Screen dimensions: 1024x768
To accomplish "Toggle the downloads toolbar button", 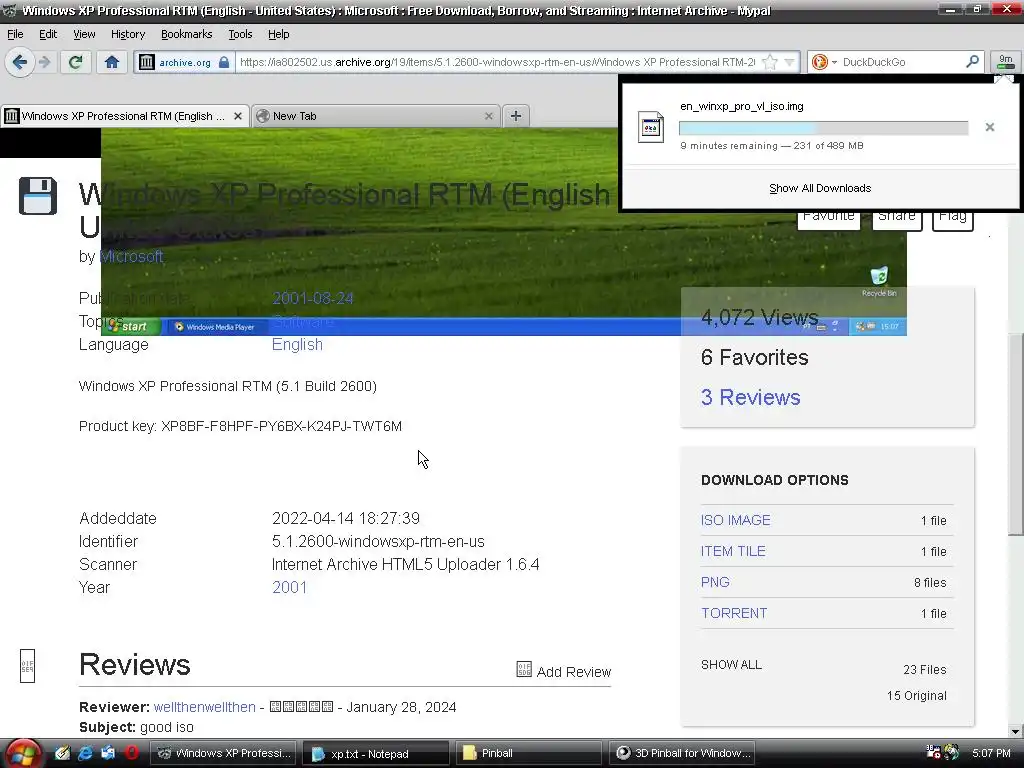I will coord(1006,62).
